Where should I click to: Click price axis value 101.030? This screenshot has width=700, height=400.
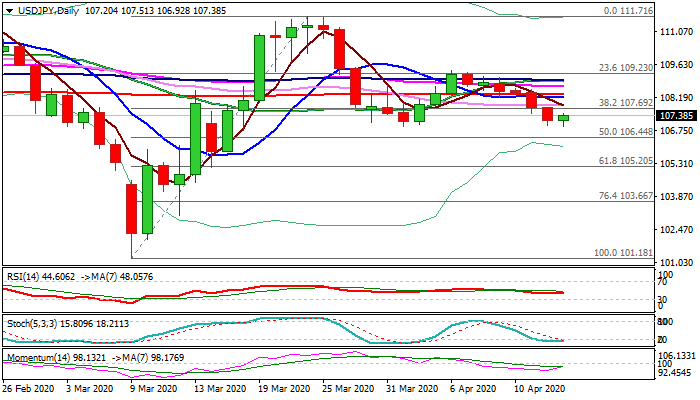point(677,262)
